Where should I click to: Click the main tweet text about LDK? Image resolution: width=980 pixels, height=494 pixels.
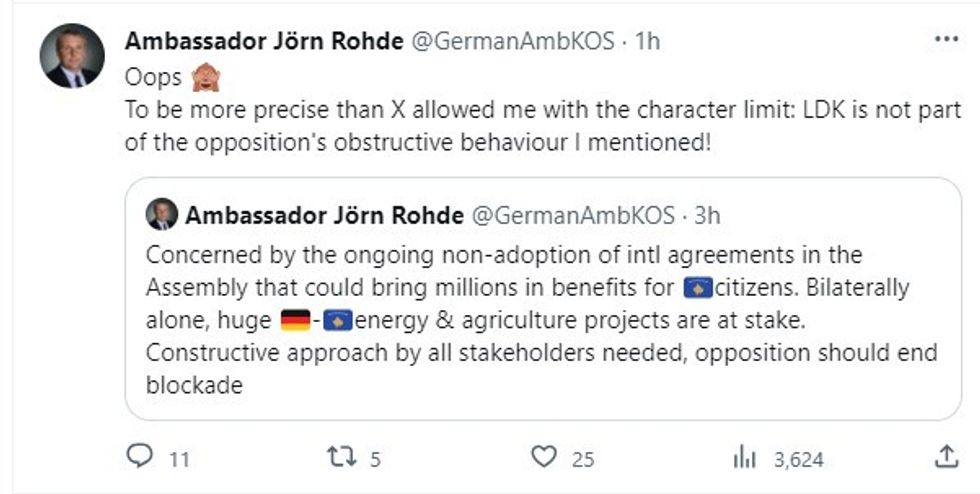click(540, 125)
